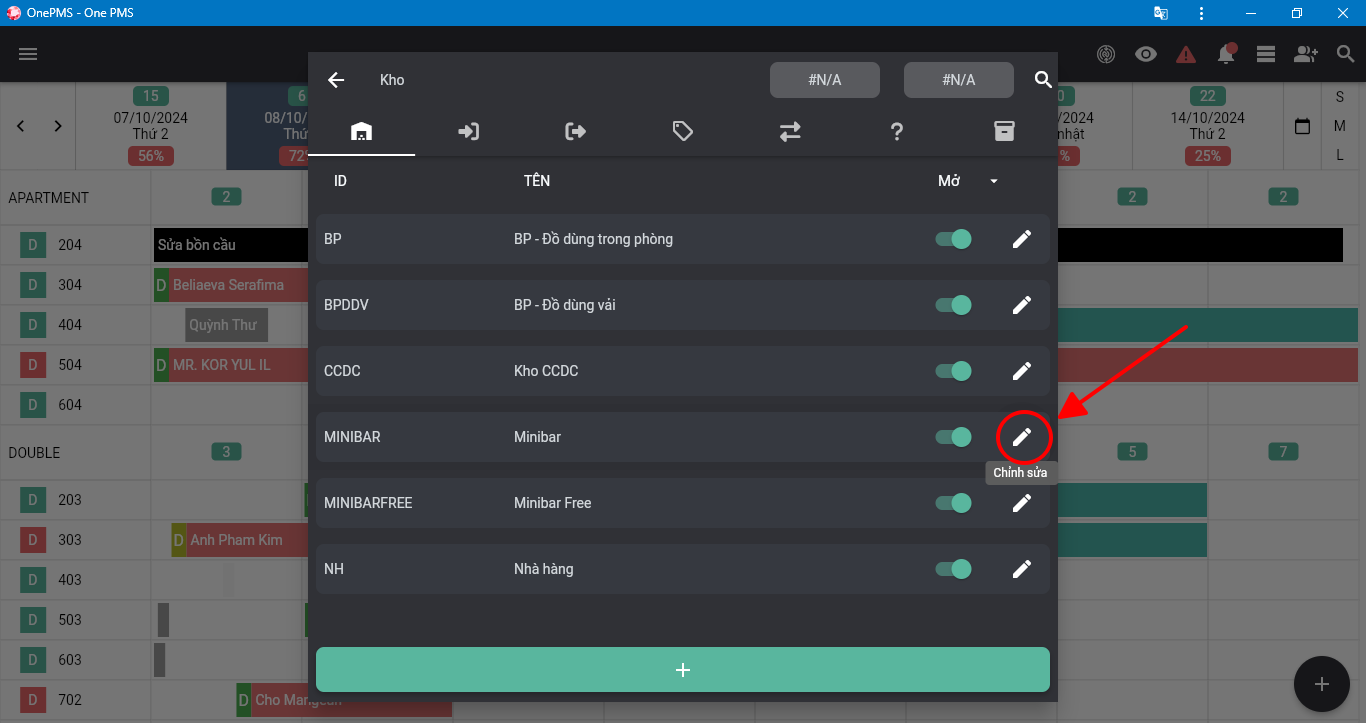Open the calendar date picker
1366x723 pixels.
coord(1302,127)
